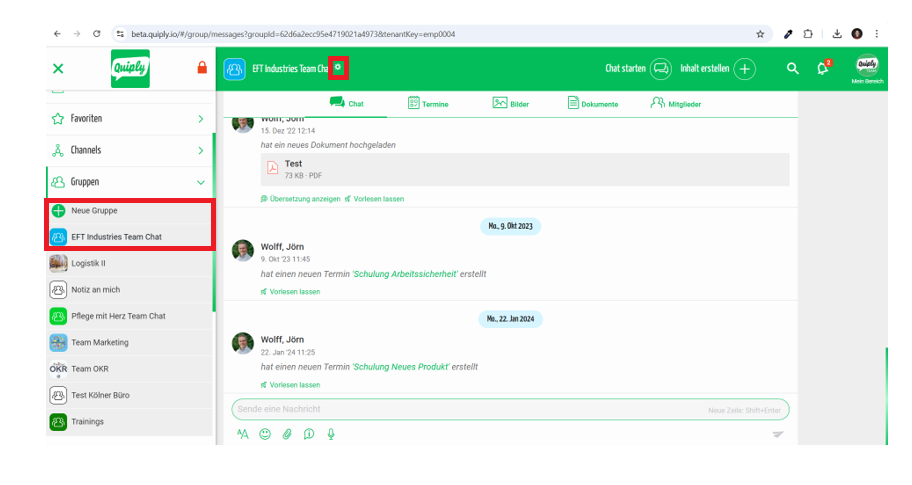
Task: Click Chat starten button label
Action: click(625, 69)
